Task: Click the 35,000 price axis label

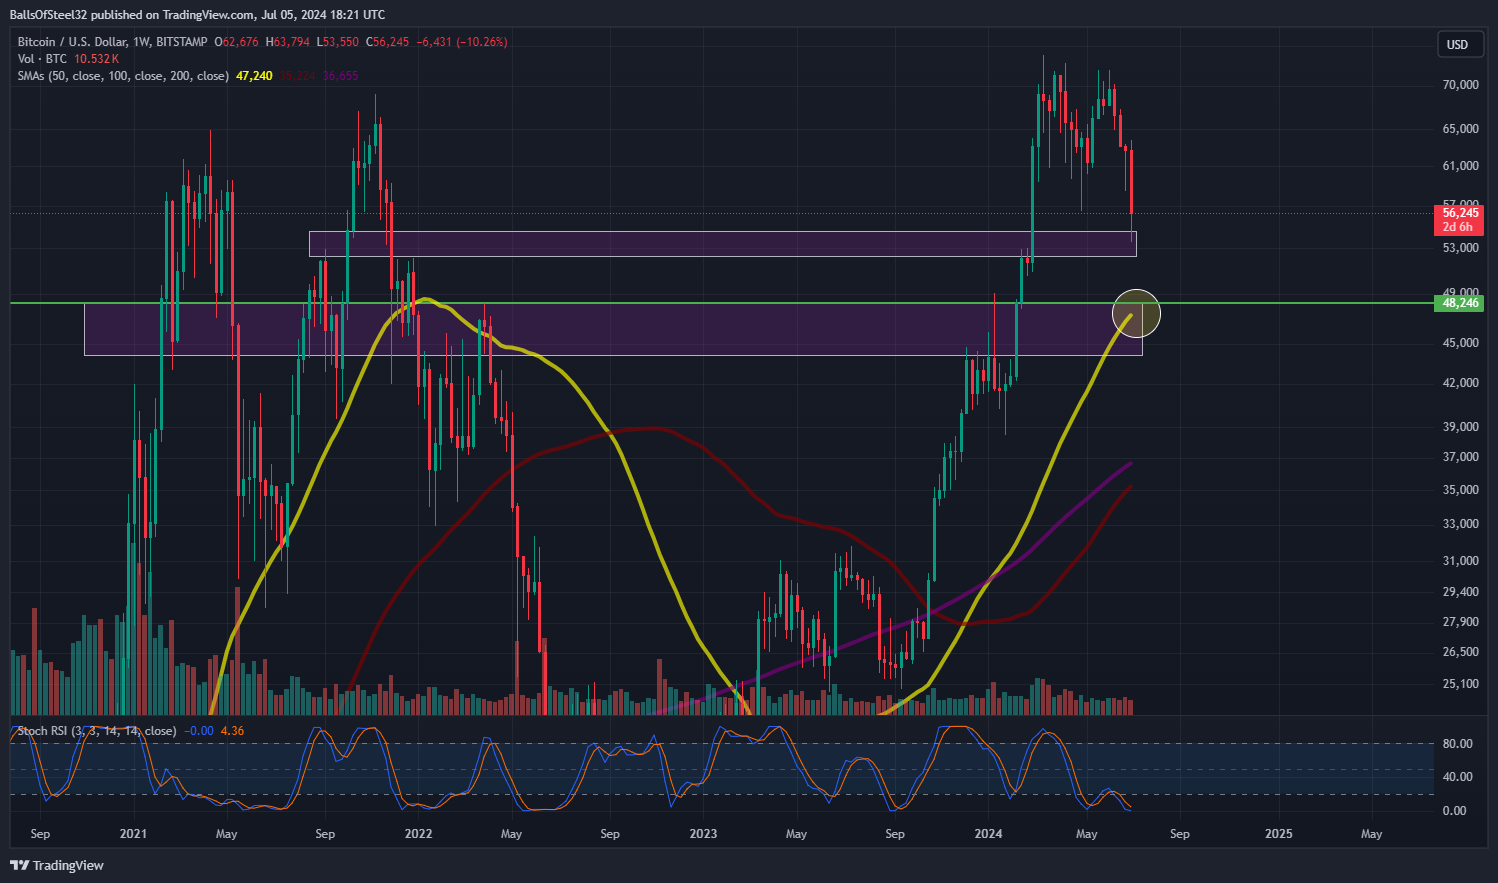Action: (x=1460, y=490)
